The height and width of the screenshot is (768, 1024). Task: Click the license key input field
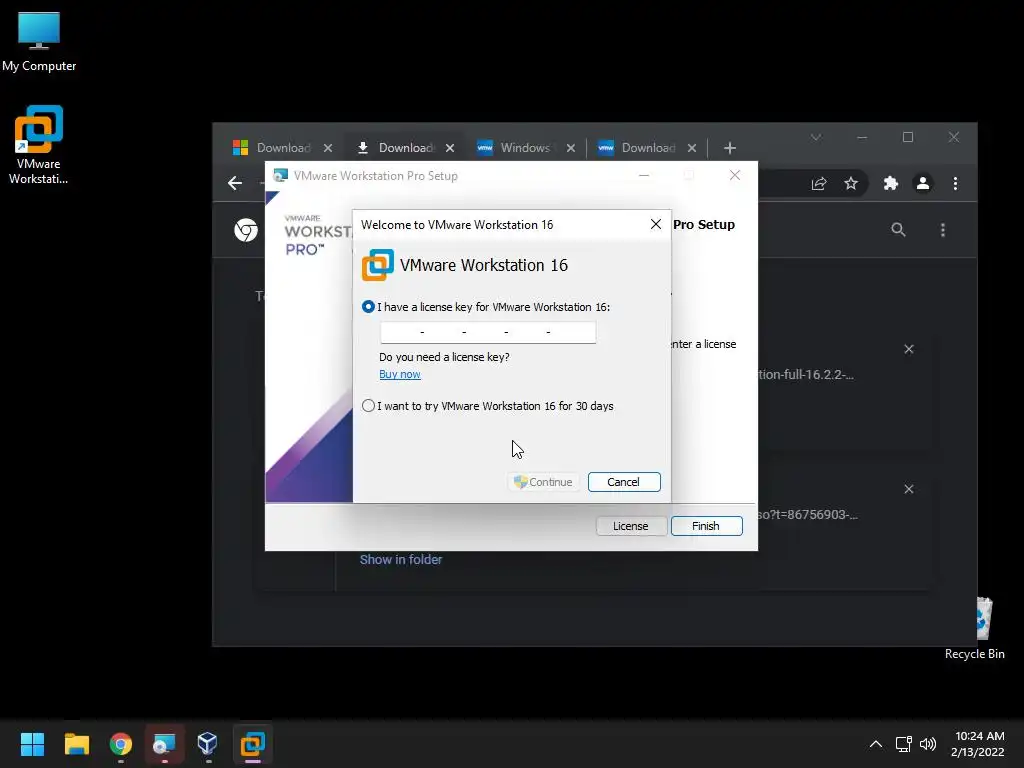click(x=488, y=332)
